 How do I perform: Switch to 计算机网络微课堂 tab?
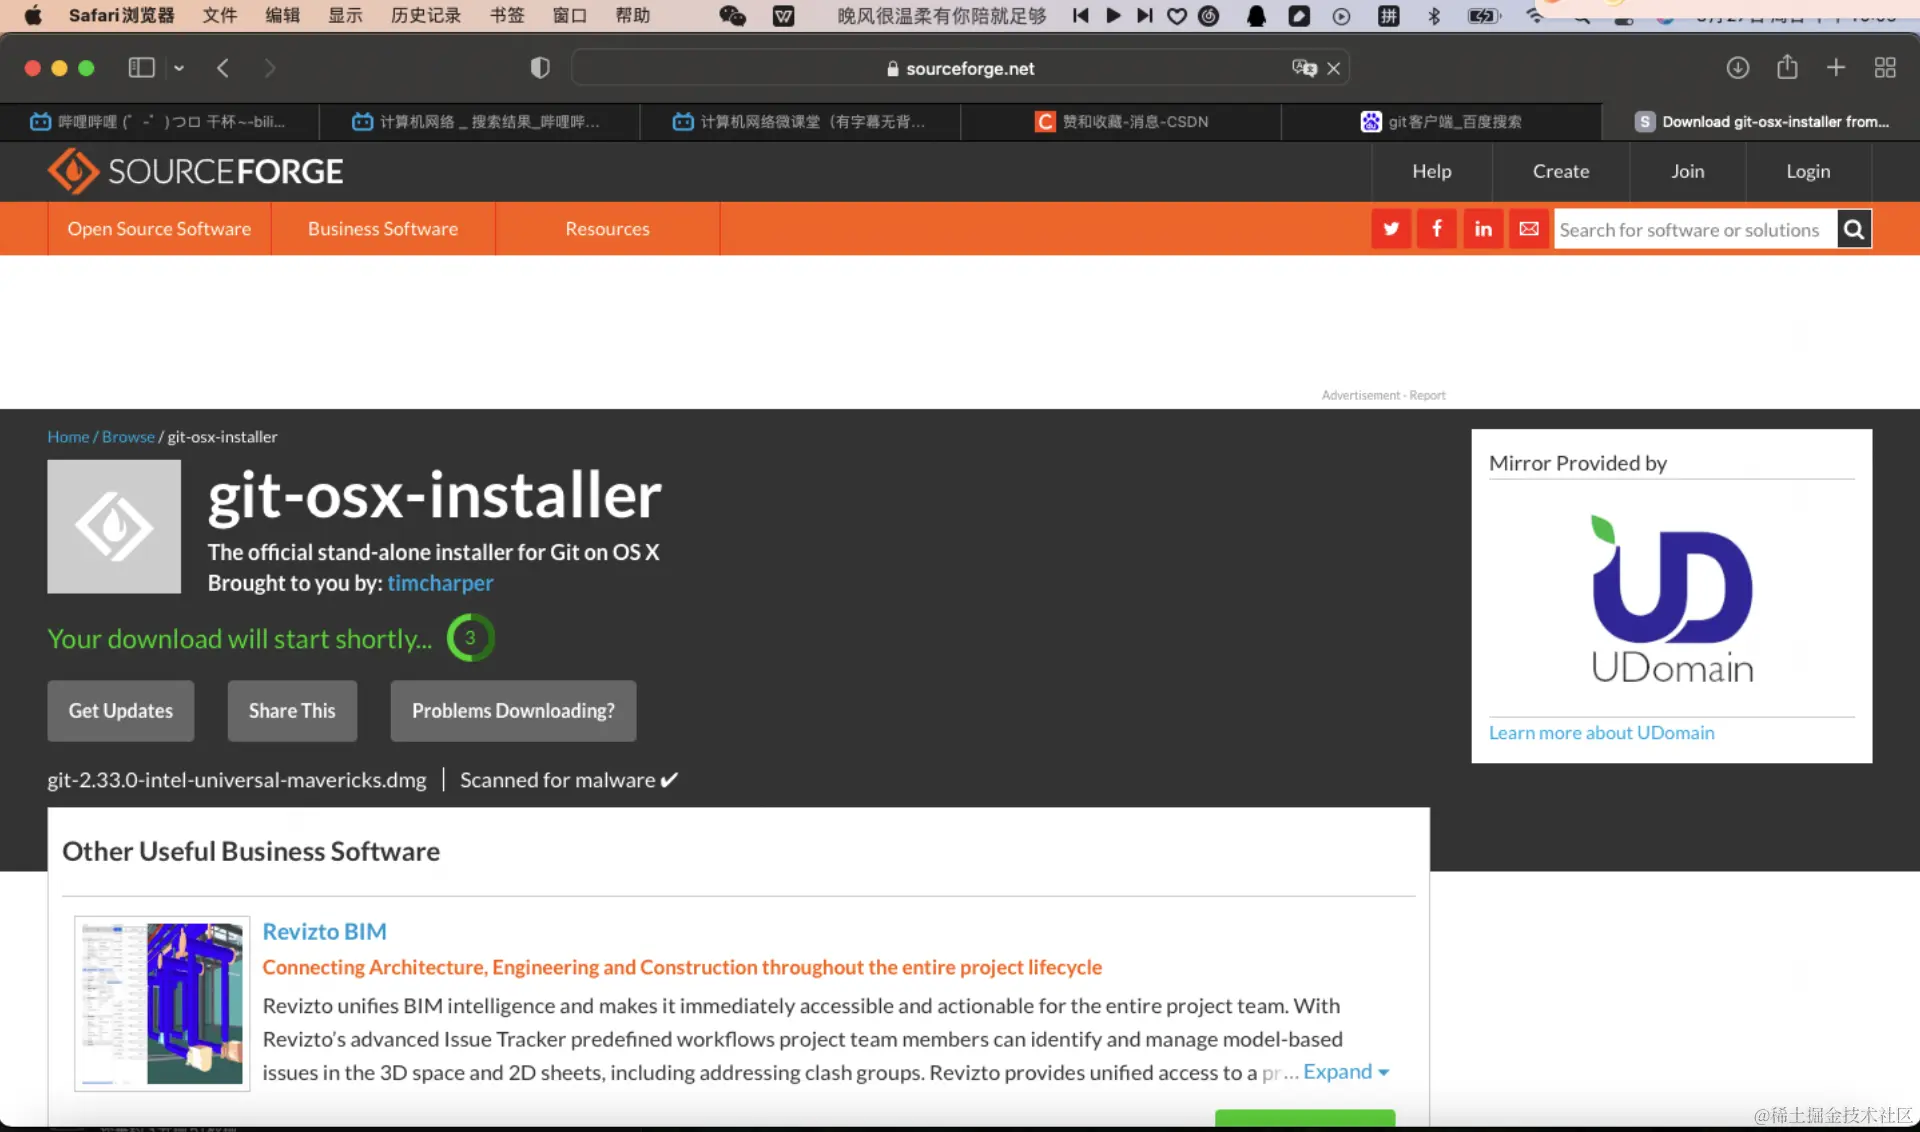800,122
